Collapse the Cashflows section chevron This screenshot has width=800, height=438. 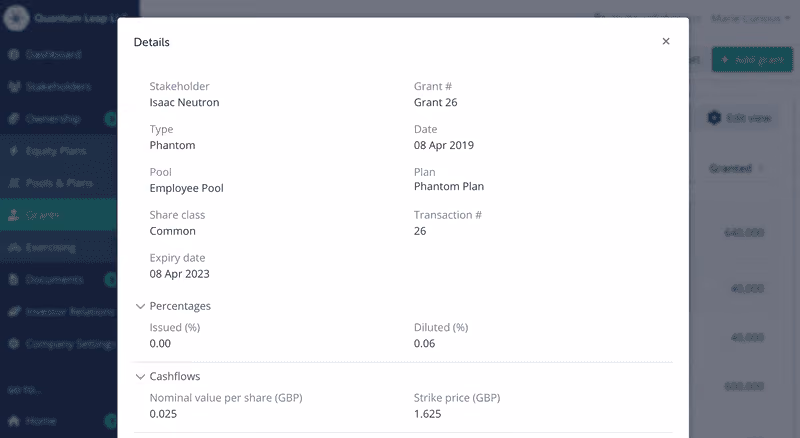tap(140, 377)
